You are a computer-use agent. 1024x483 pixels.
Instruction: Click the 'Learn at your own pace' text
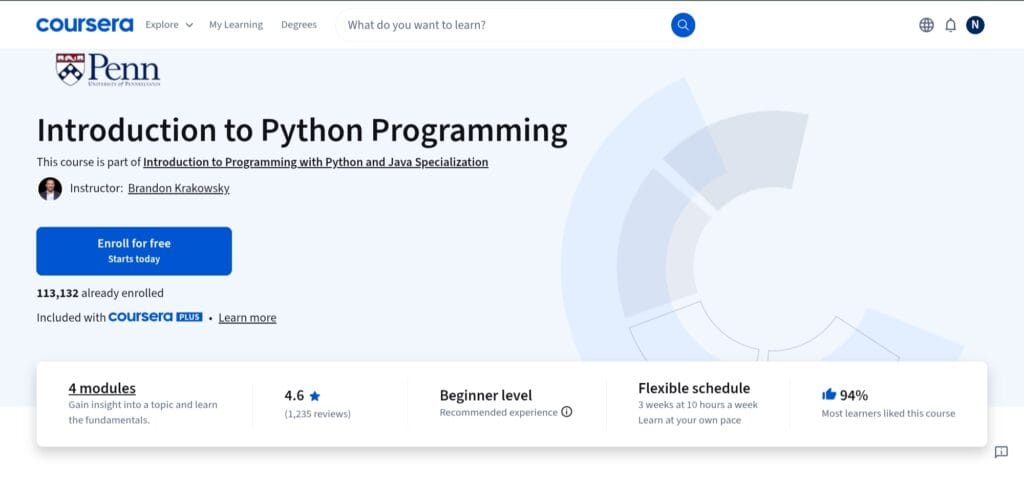point(690,420)
